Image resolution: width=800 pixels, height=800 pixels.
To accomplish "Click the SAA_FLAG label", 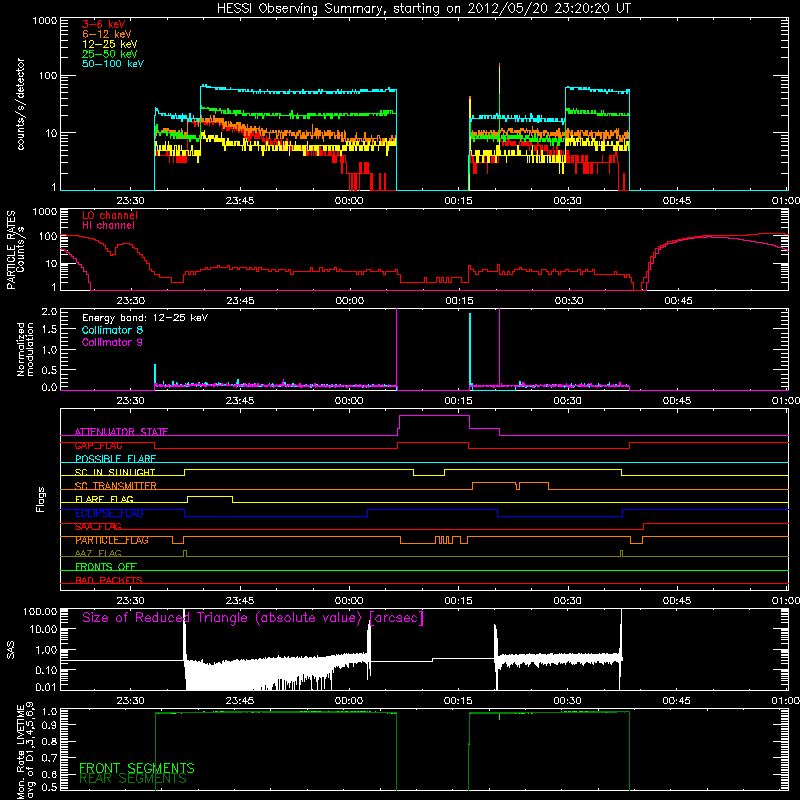I will [98, 527].
